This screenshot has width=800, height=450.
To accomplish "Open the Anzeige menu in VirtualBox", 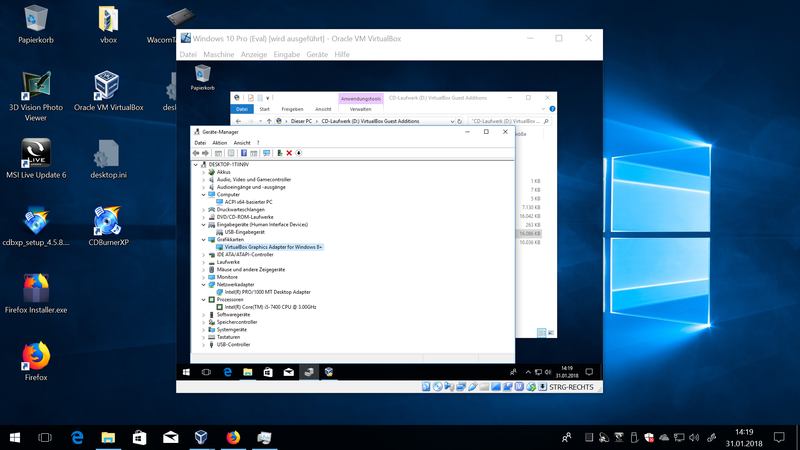I will (x=254, y=54).
